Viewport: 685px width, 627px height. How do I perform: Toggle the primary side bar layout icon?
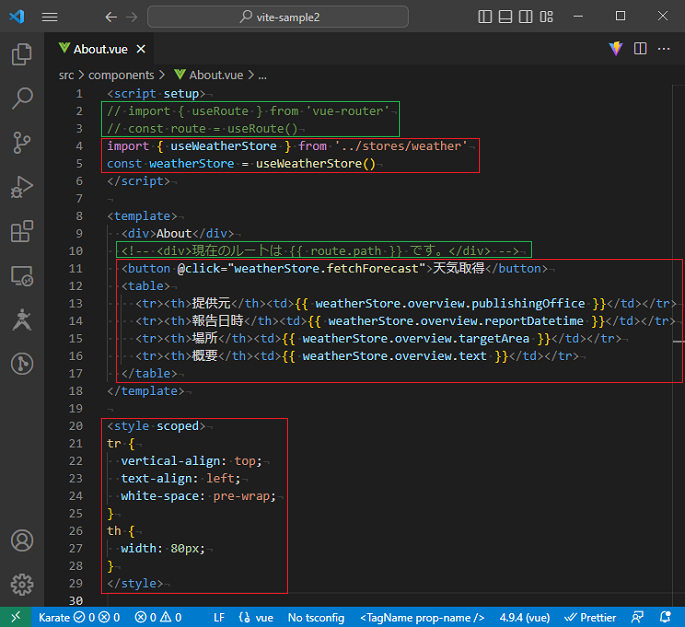485,17
